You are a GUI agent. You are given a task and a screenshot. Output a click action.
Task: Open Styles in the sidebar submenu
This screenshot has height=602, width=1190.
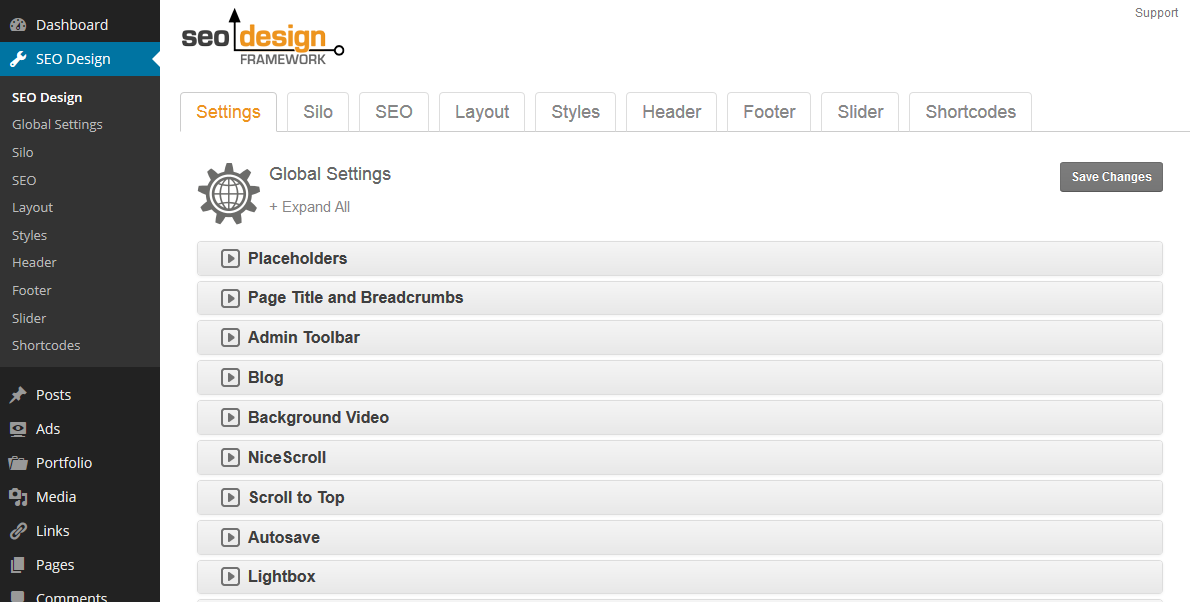click(30, 235)
